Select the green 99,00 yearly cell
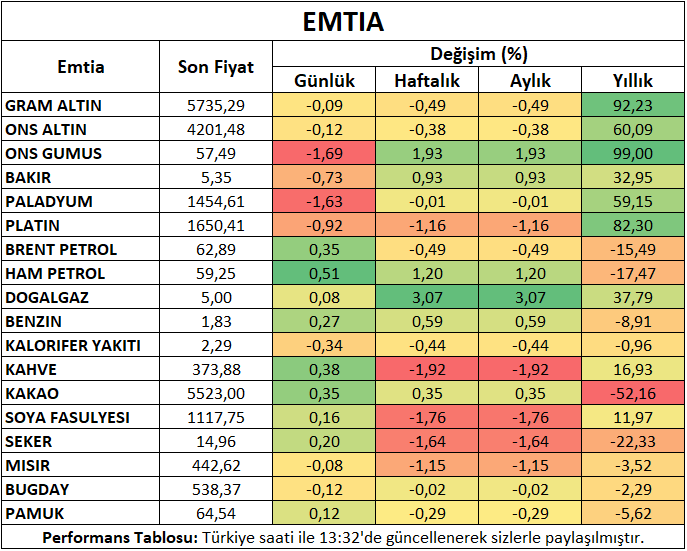The width and height of the screenshot is (687, 551). (633, 153)
